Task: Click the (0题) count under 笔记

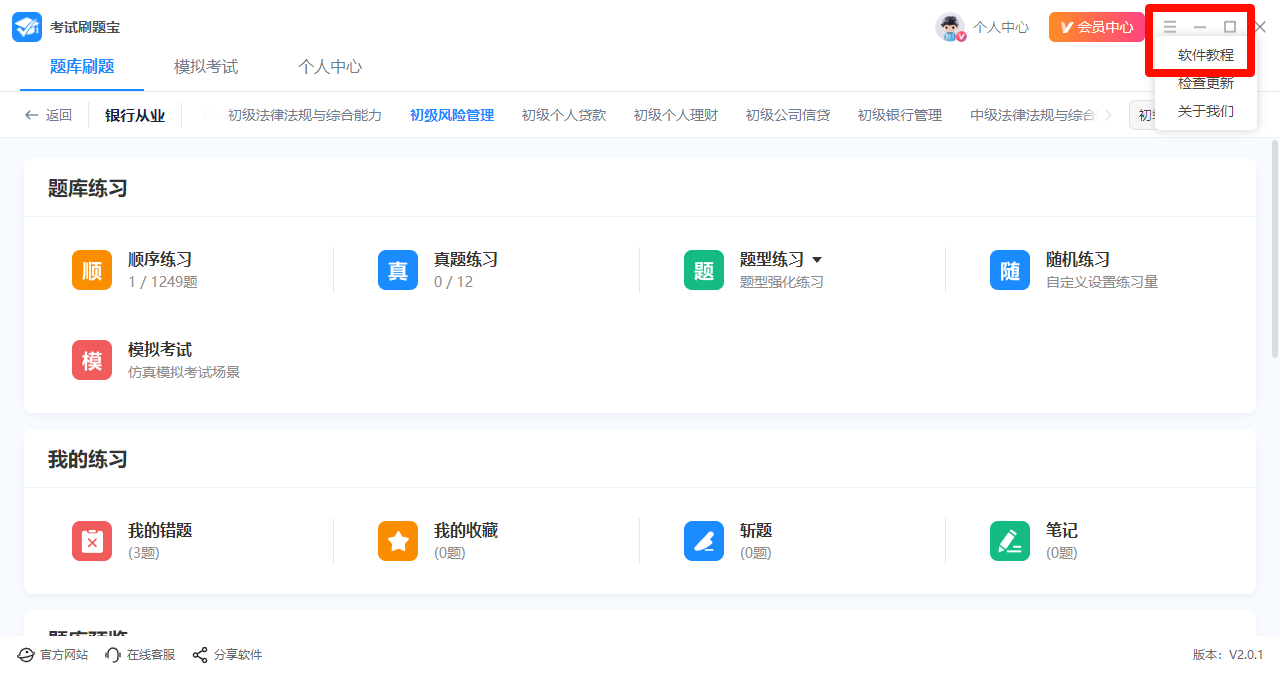Action: coord(1062,553)
